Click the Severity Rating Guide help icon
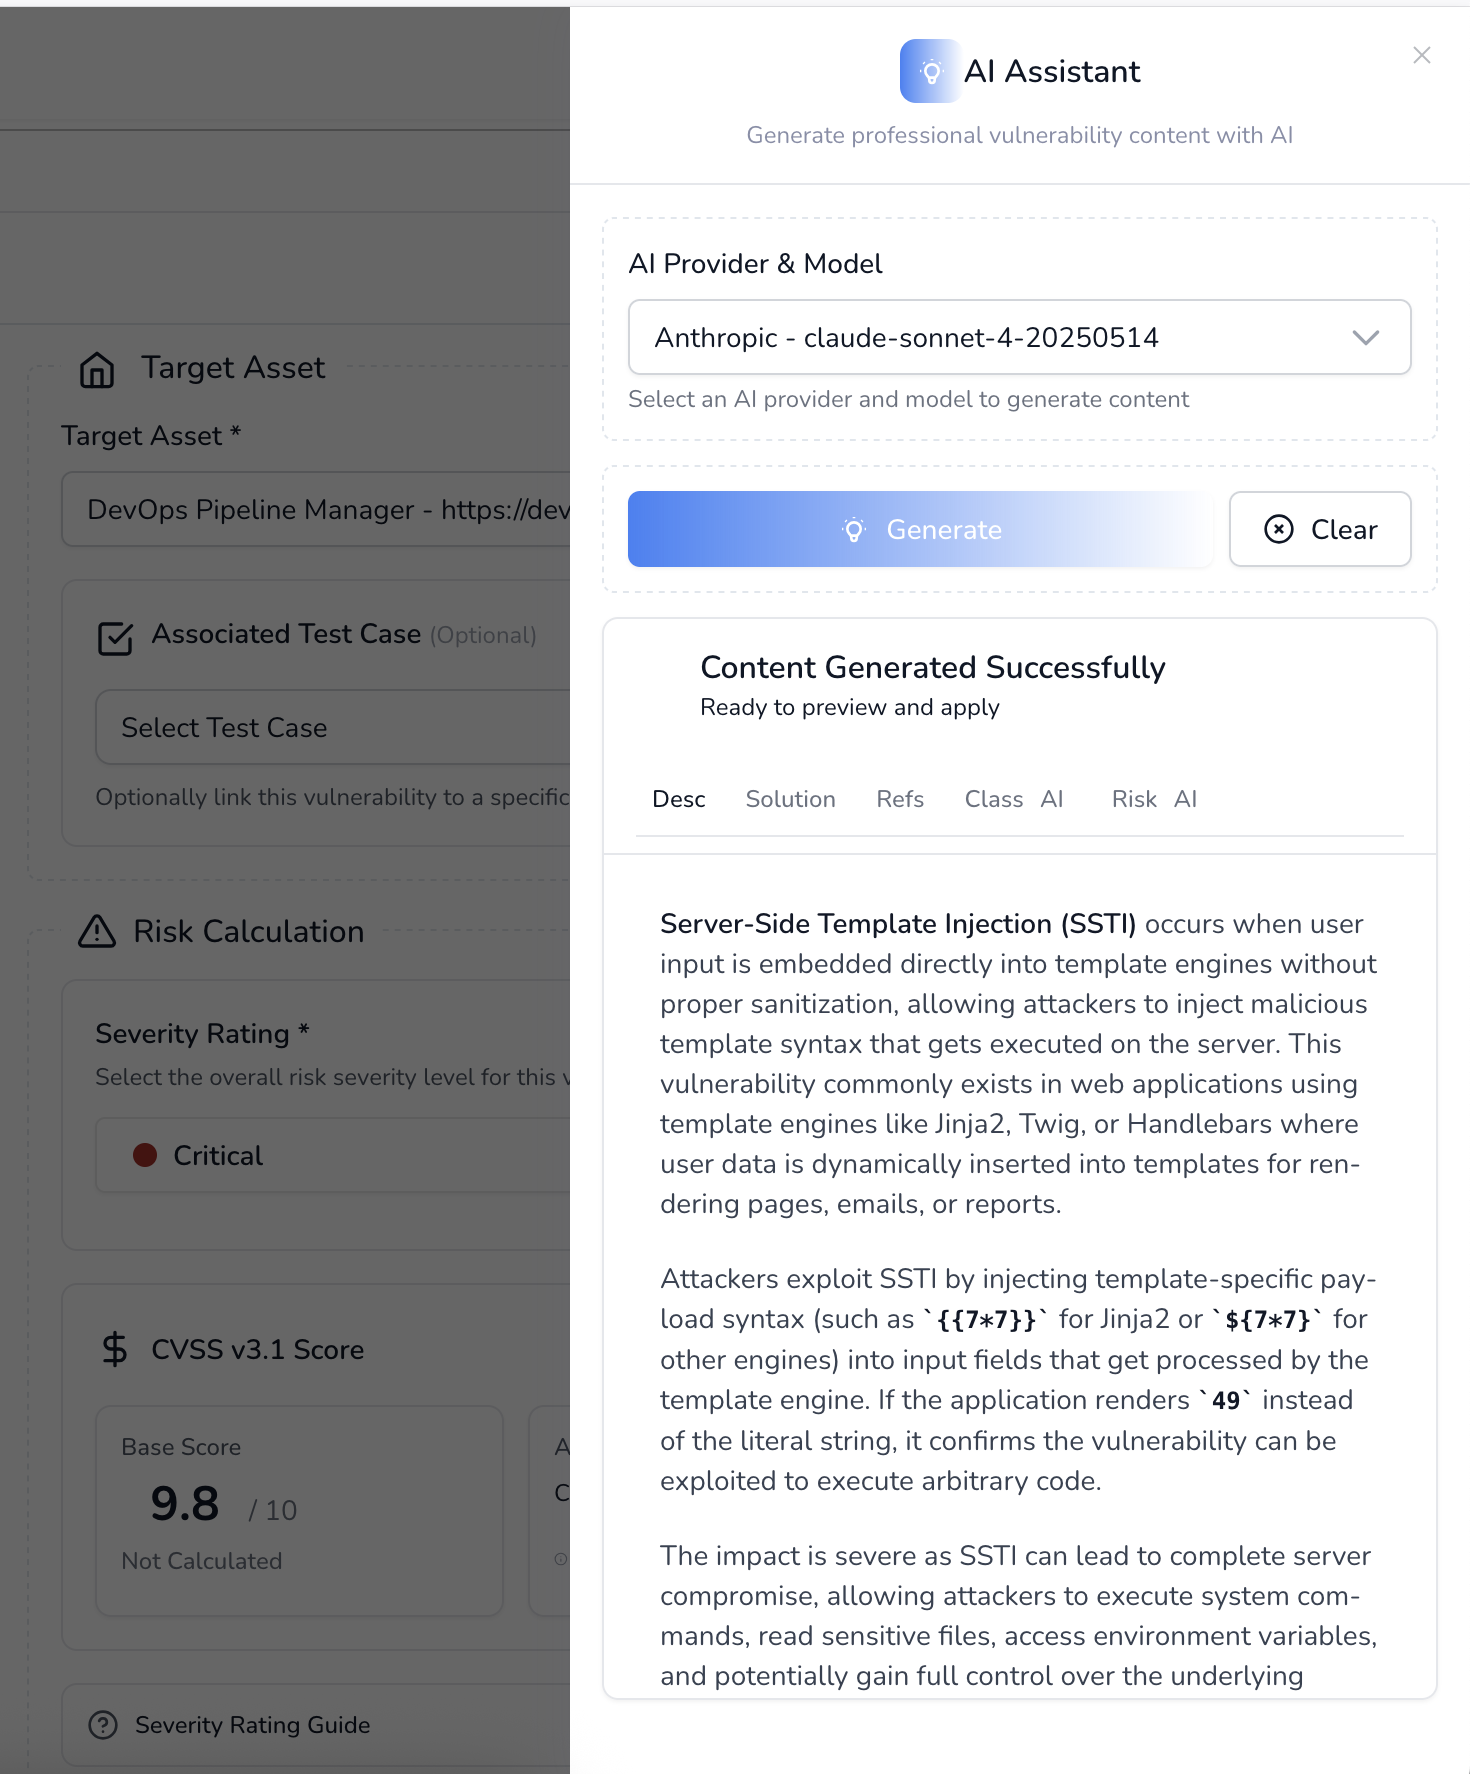Viewport: 1470px width, 1774px height. pos(103,1725)
